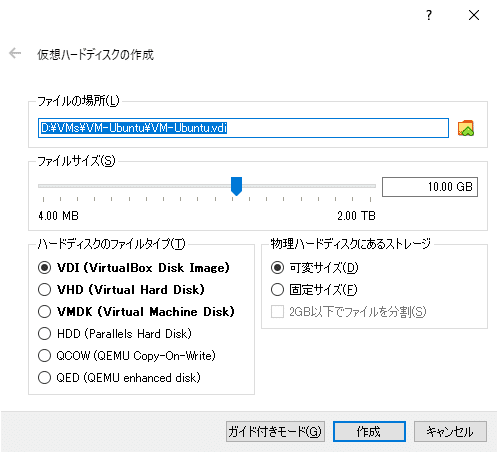This screenshot has width=498, height=453.
Task: Click the 作成 button
Action: pos(369,432)
